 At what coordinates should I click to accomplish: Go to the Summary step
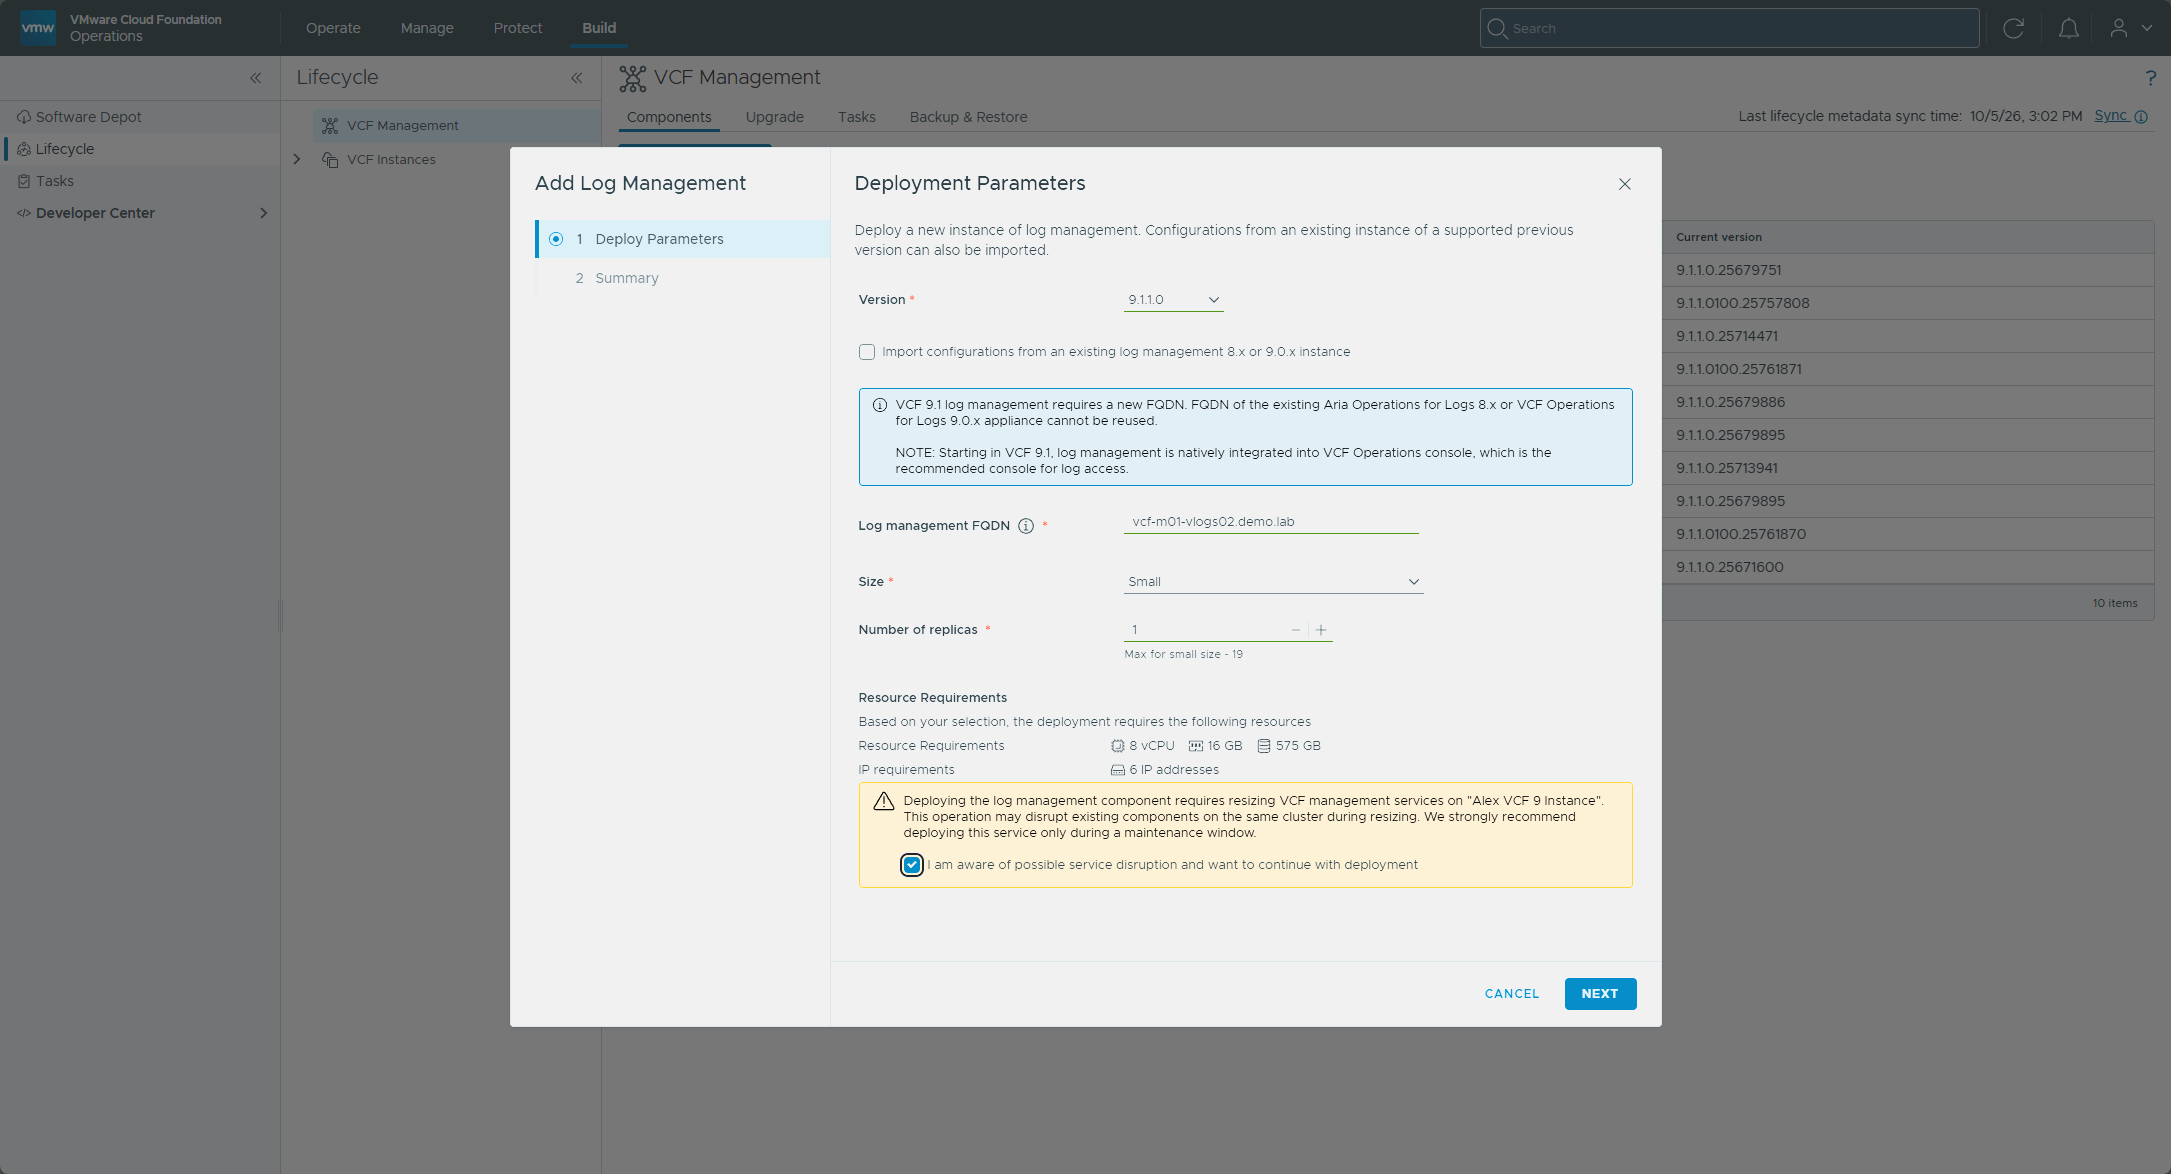tap(626, 278)
